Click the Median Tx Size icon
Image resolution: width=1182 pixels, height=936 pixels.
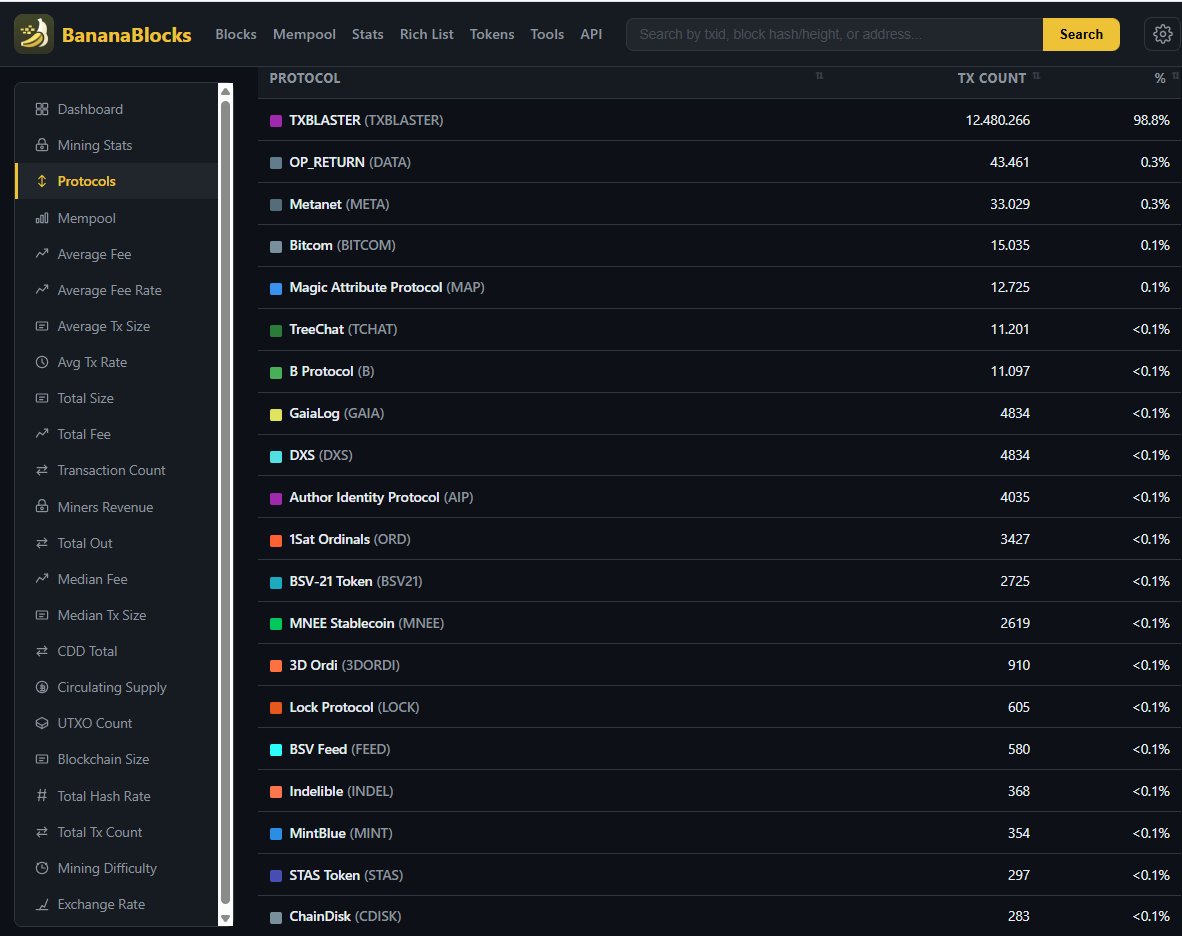41,615
